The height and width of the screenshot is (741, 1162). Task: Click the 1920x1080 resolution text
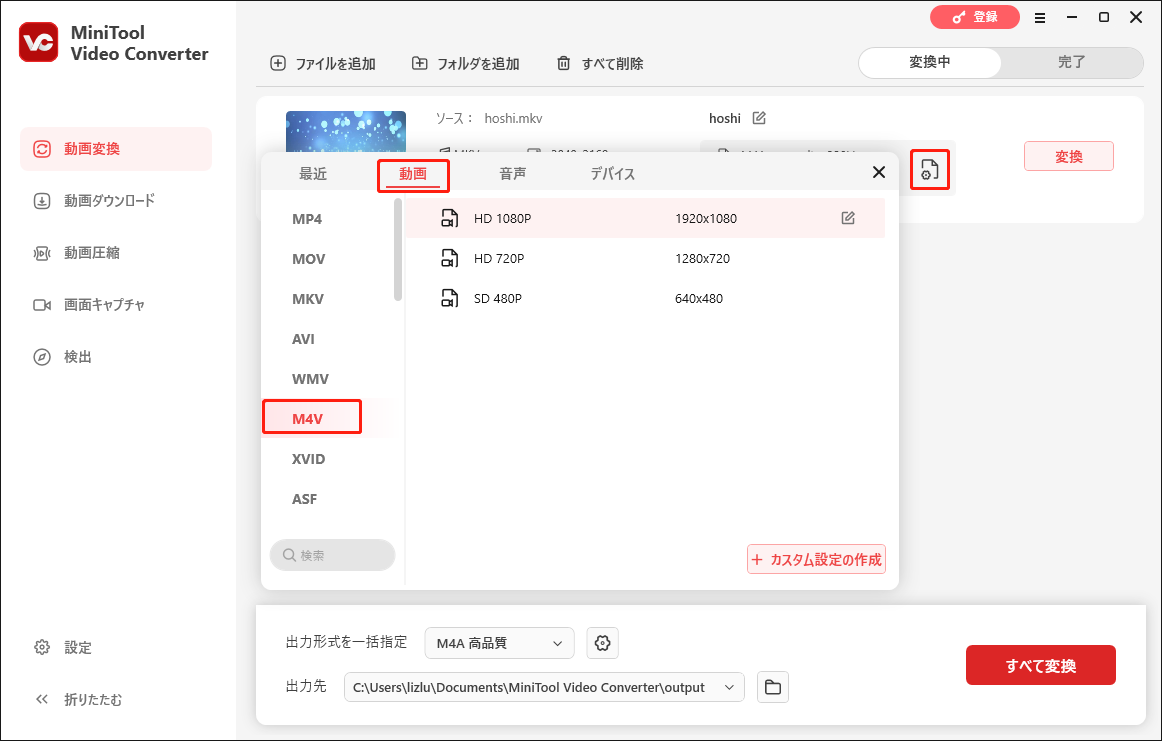click(x=706, y=219)
